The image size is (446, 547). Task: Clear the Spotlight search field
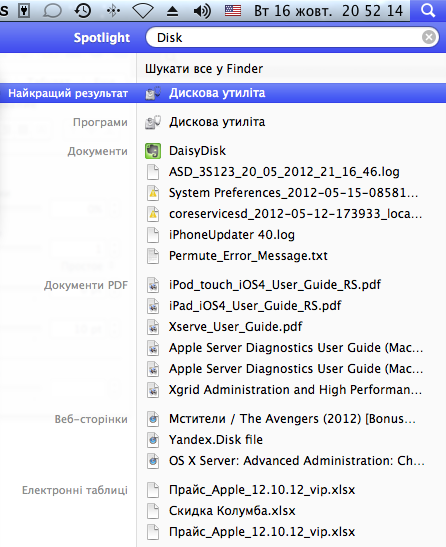point(429,37)
